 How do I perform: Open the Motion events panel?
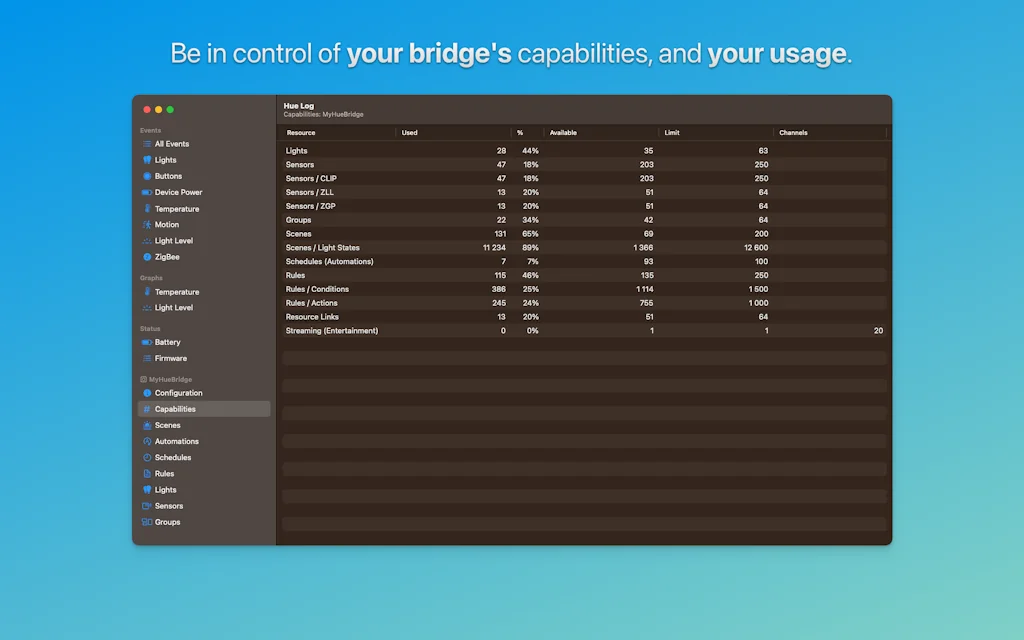pyautogui.click(x=166, y=224)
